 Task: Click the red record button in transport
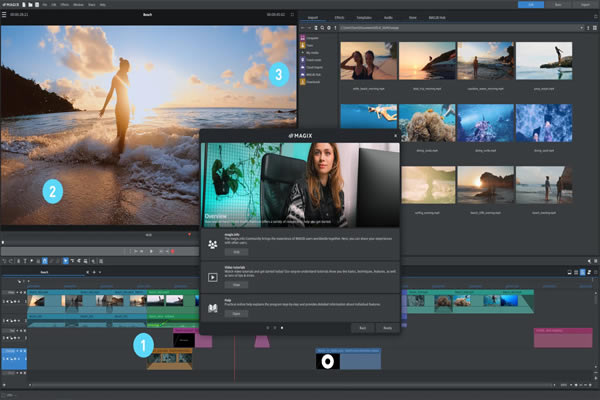pos(172,251)
